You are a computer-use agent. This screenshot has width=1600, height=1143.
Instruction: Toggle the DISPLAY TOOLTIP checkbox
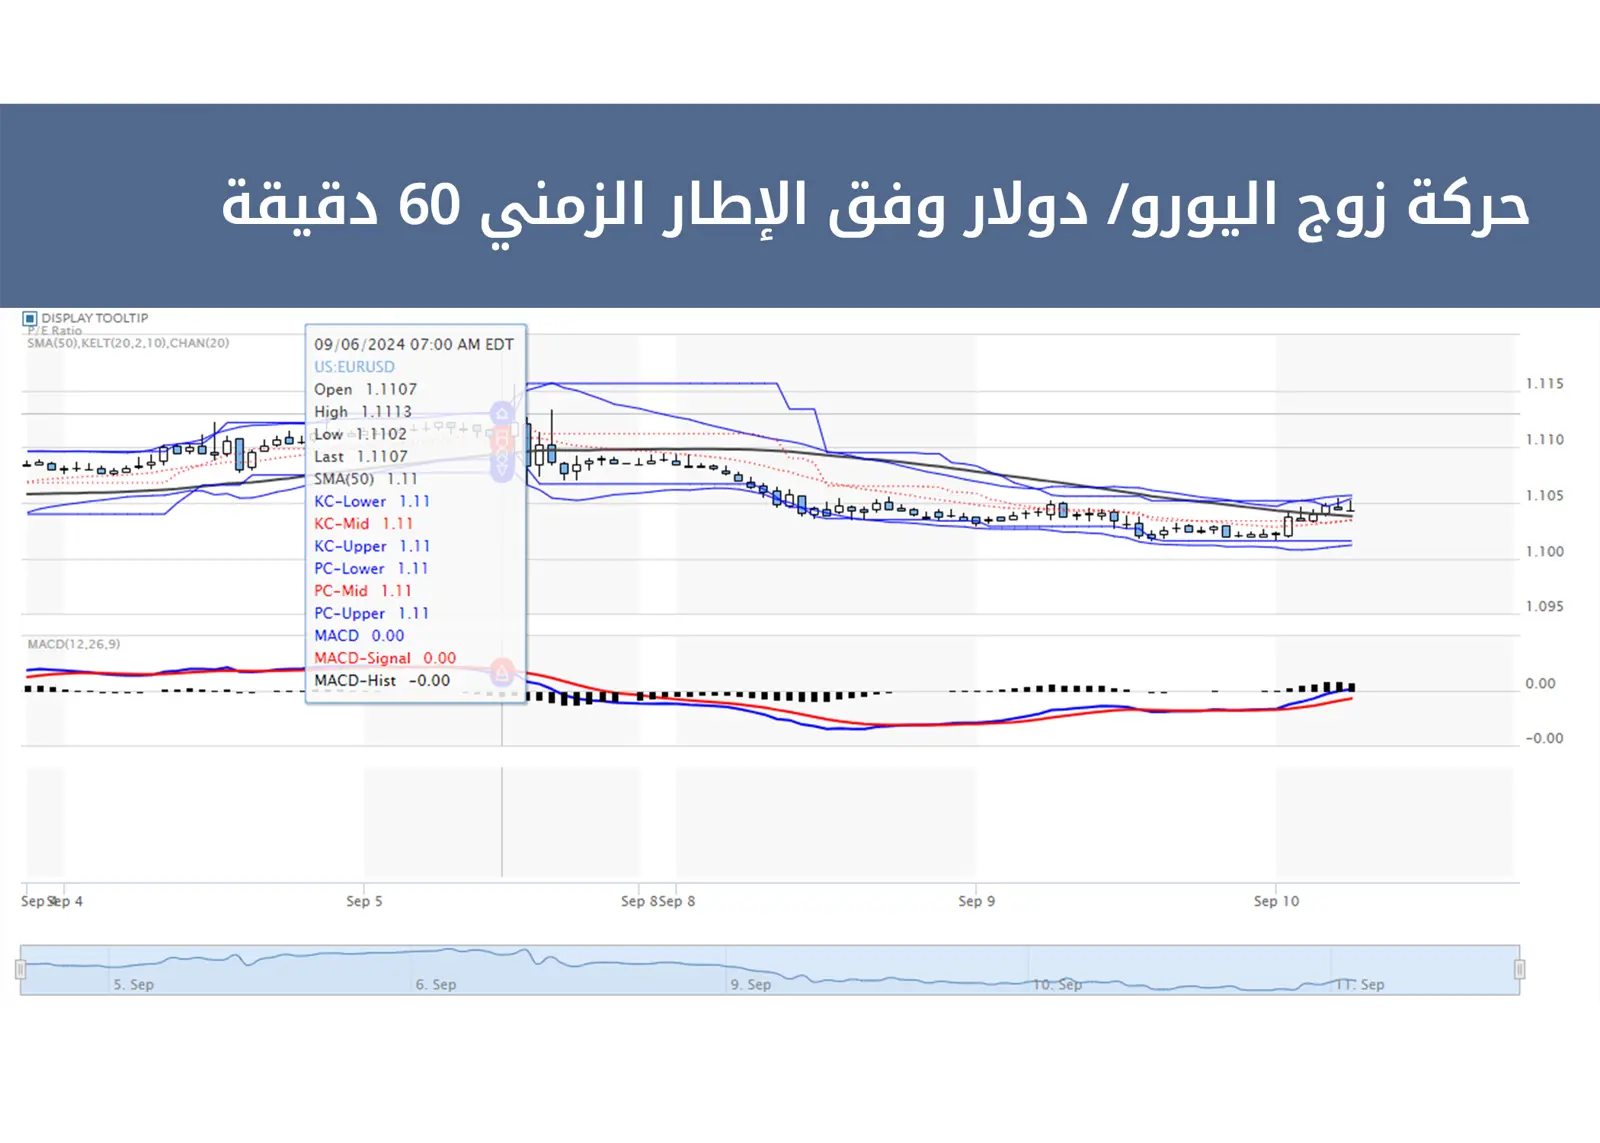[30, 319]
